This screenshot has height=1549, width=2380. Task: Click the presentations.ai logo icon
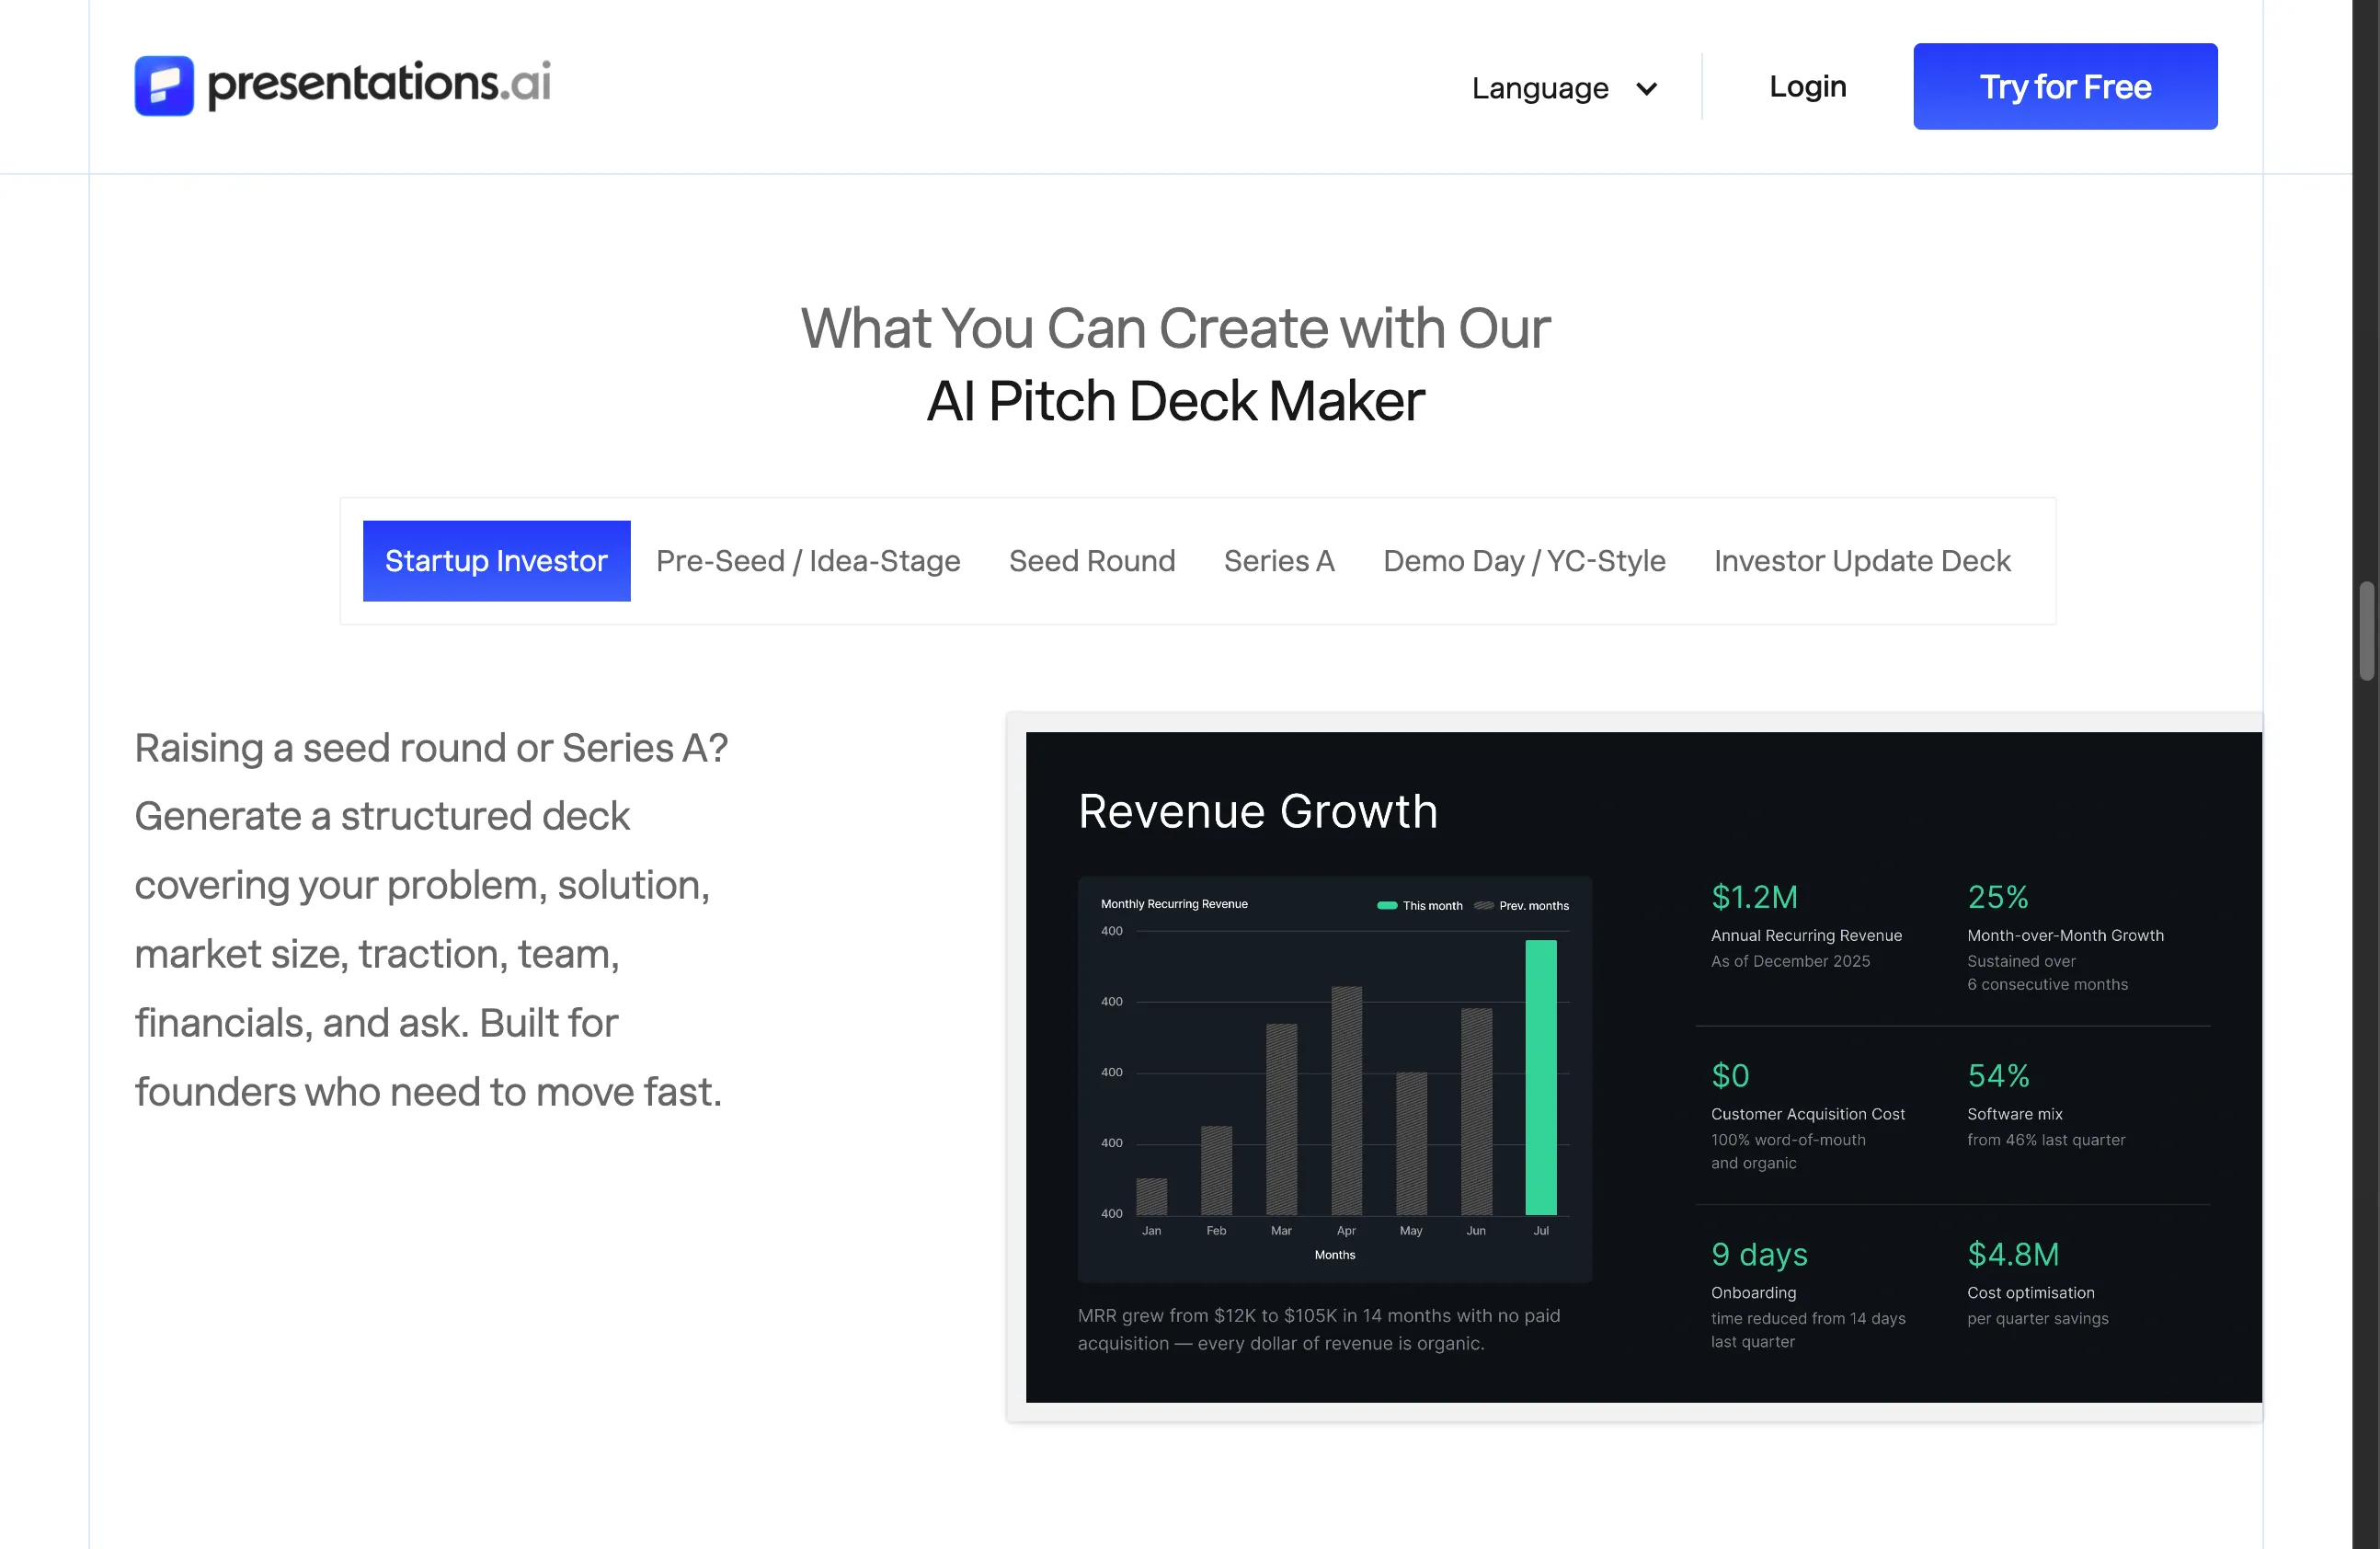(164, 85)
